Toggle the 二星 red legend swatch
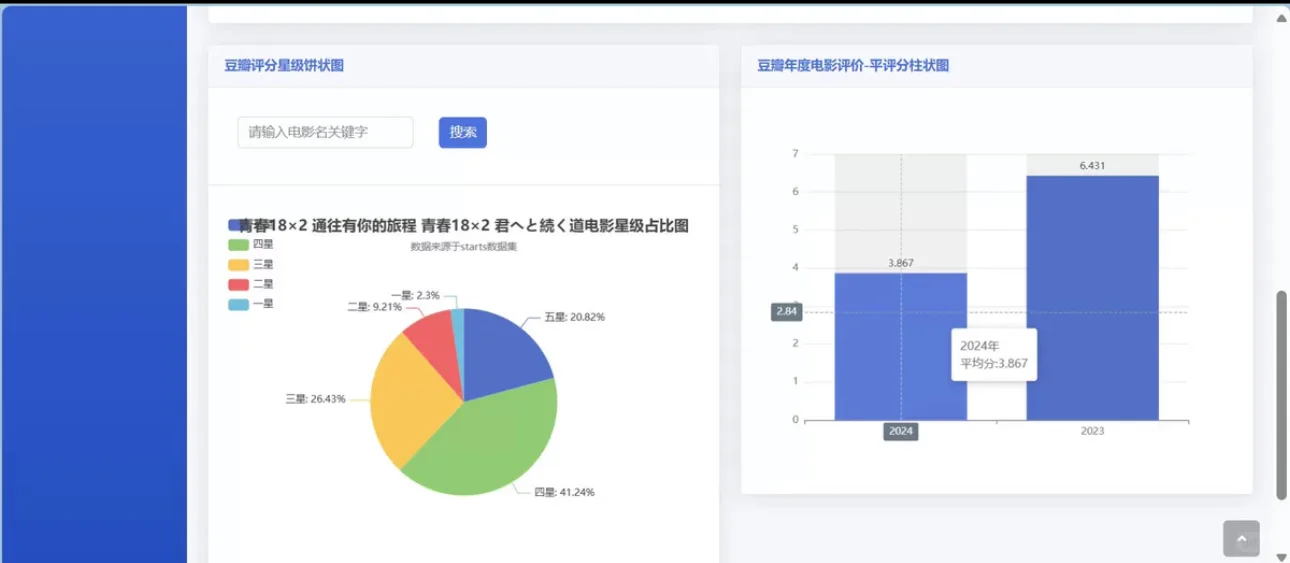Image resolution: width=1290 pixels, height=563 pixels. (x=238, y=284)
